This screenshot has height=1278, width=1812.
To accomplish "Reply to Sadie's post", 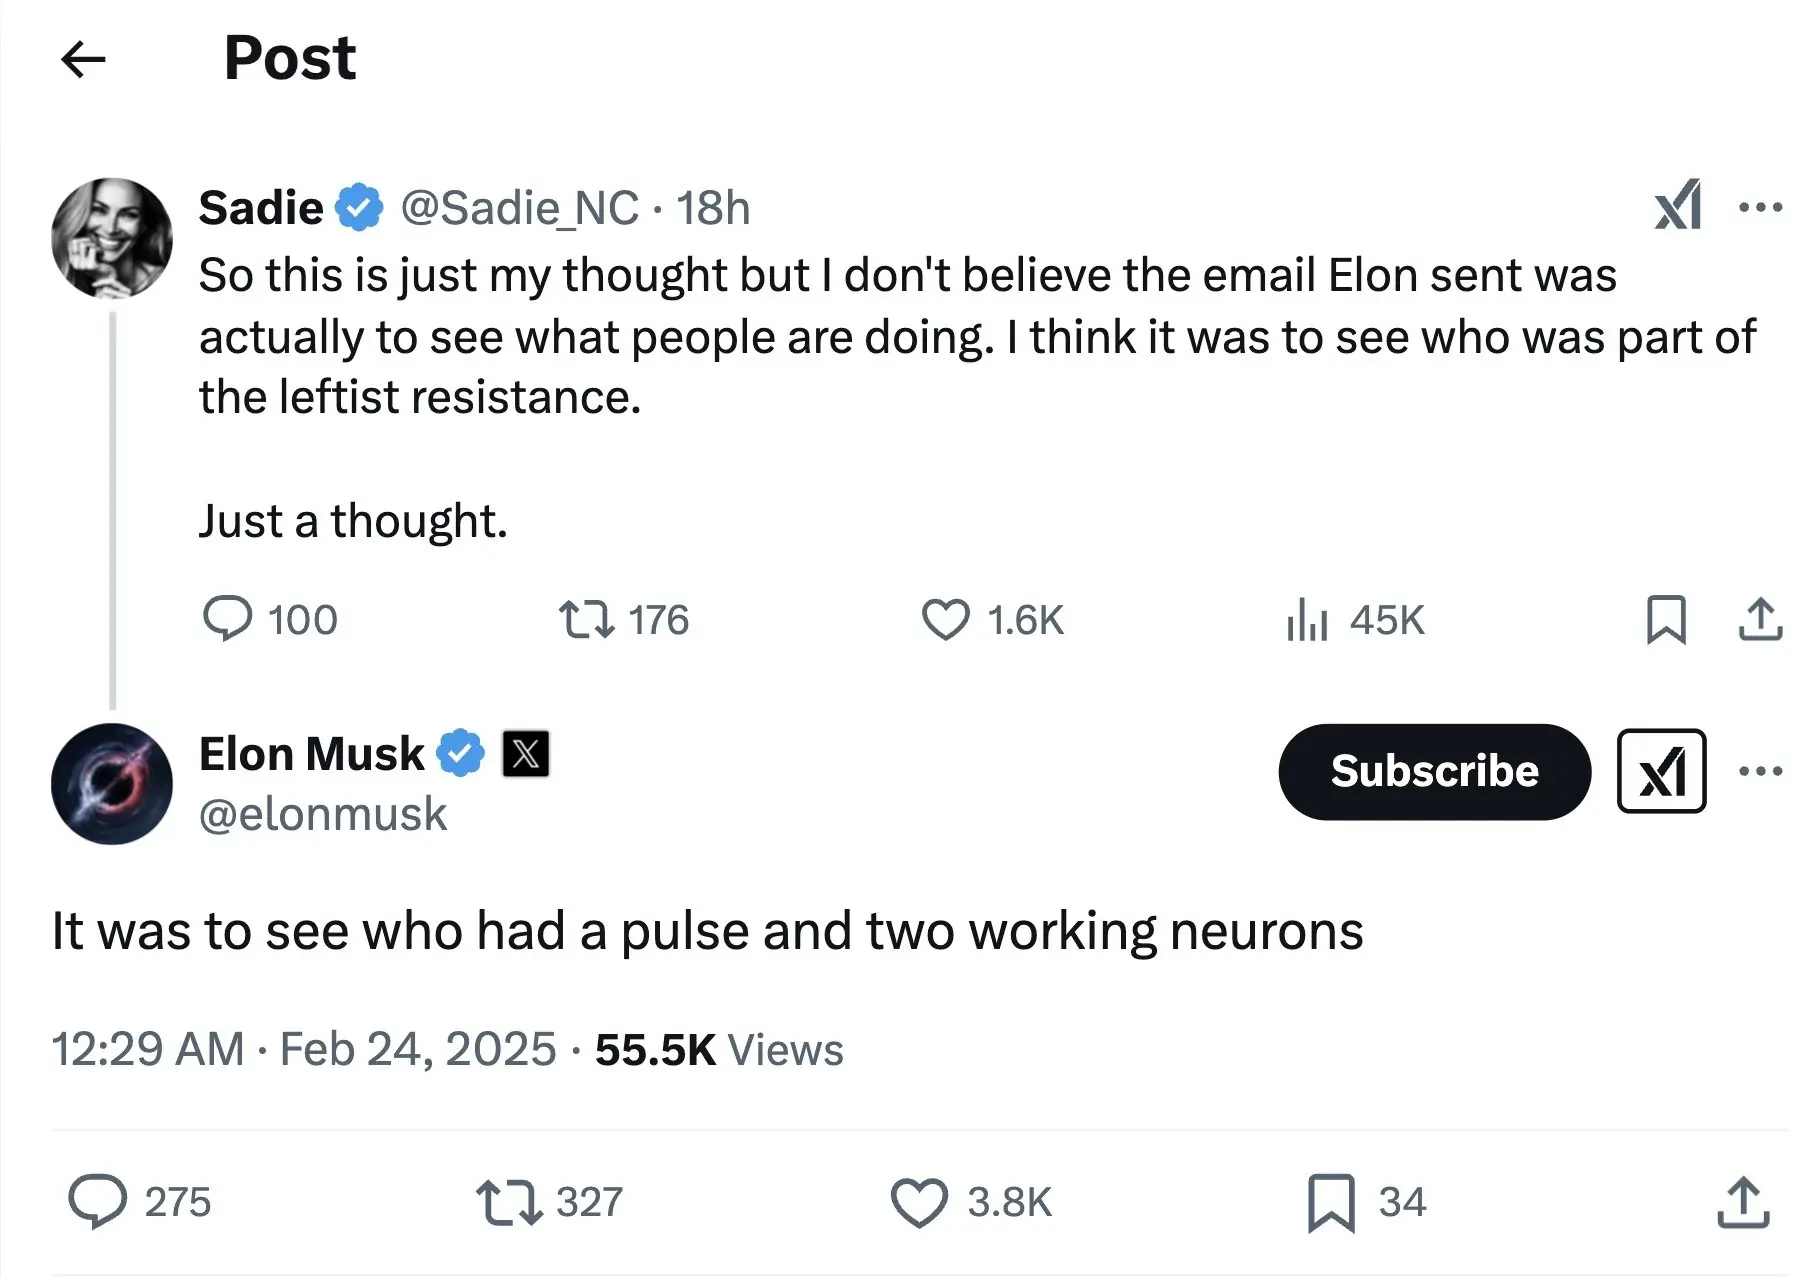I will click(x=228, y=619).
